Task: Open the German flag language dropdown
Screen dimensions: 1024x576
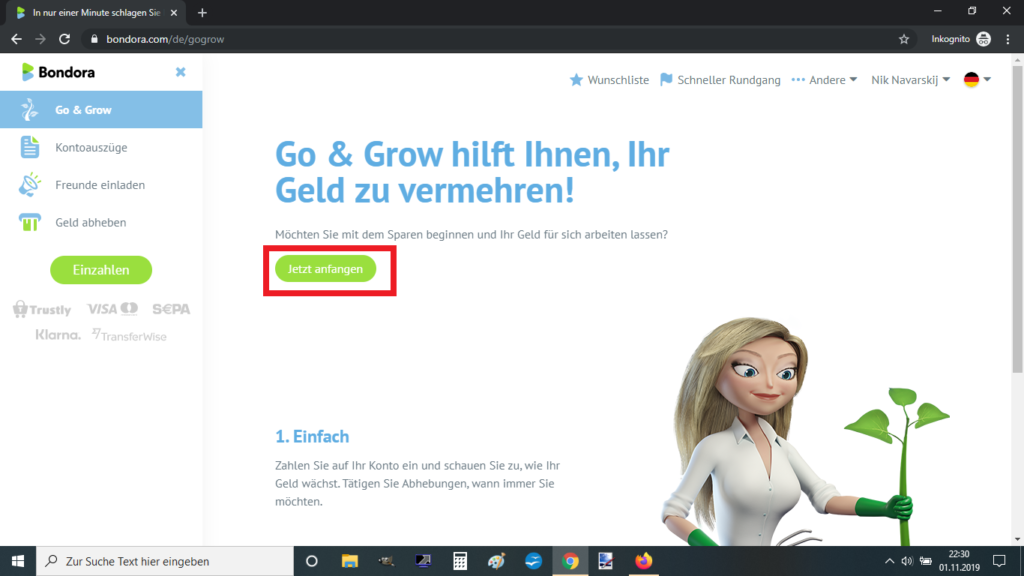Action: pos(977,80)
